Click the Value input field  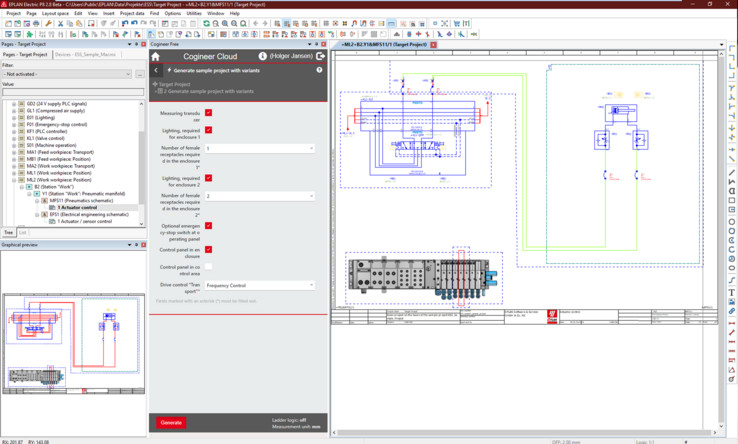pos(72,93)
